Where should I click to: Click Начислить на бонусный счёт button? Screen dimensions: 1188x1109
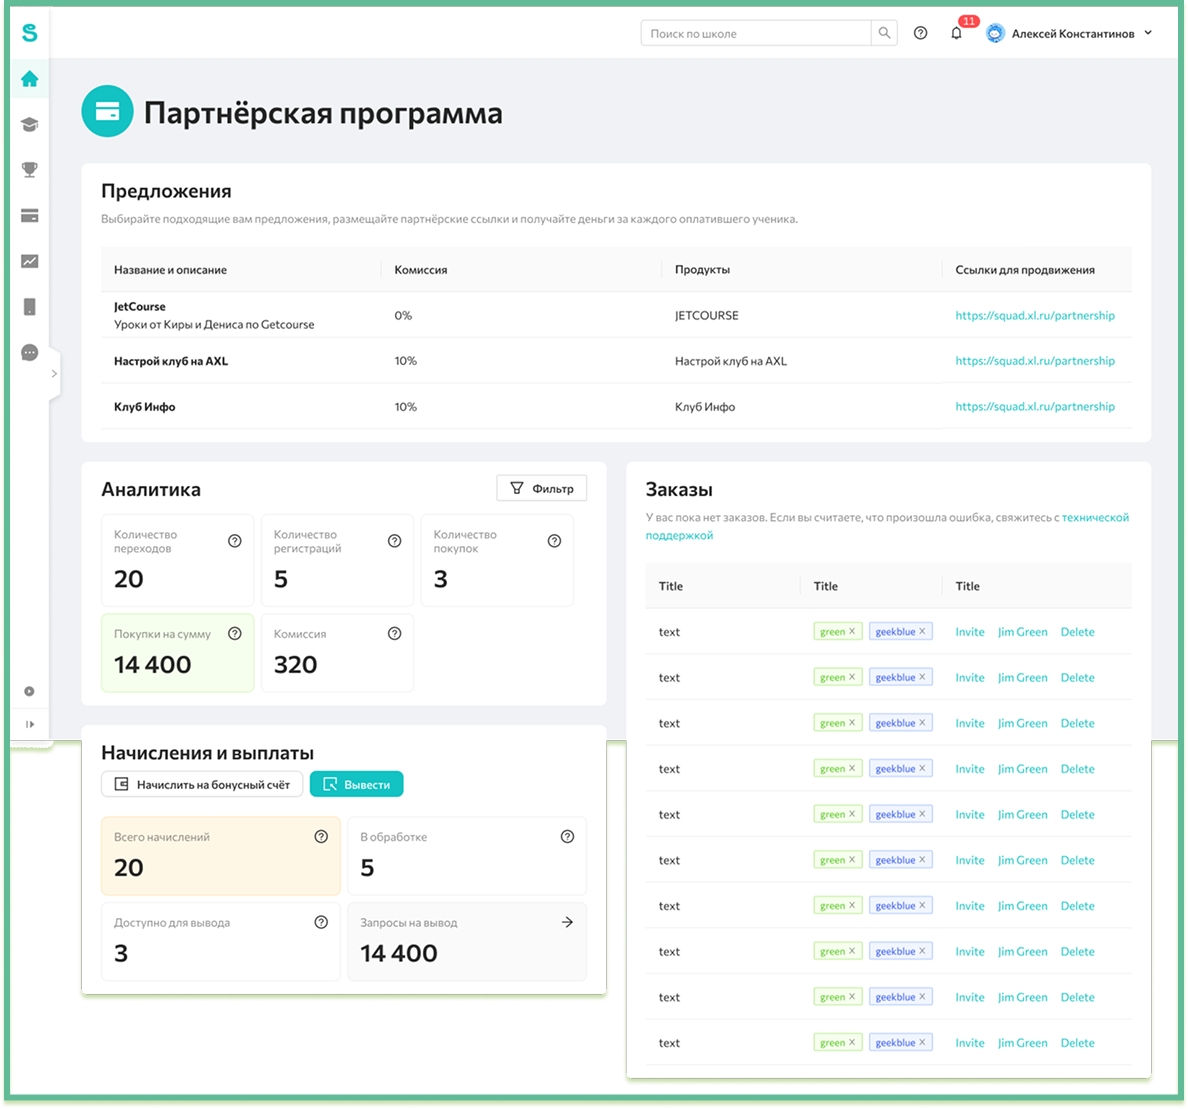pyautogui.click(x=202, y=785)
